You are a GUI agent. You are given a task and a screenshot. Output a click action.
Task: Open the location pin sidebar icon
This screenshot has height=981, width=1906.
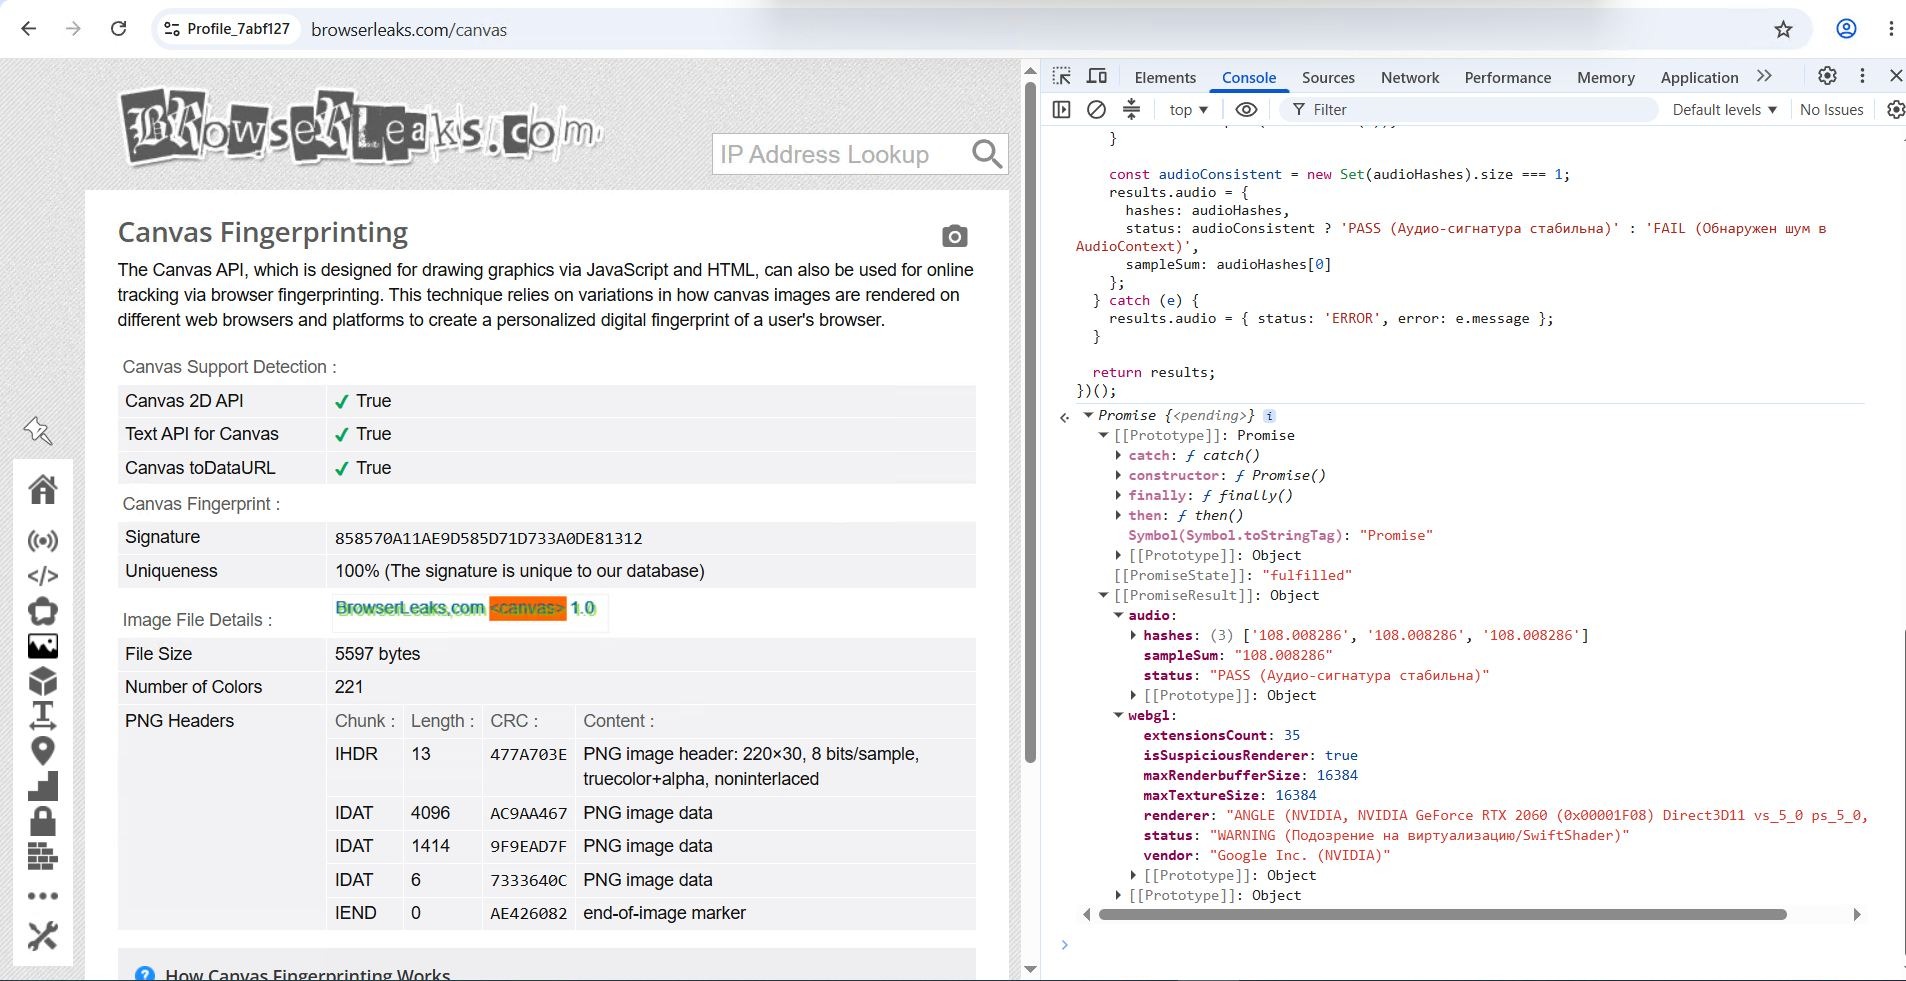pyautogui.click(x=42, y=750)
